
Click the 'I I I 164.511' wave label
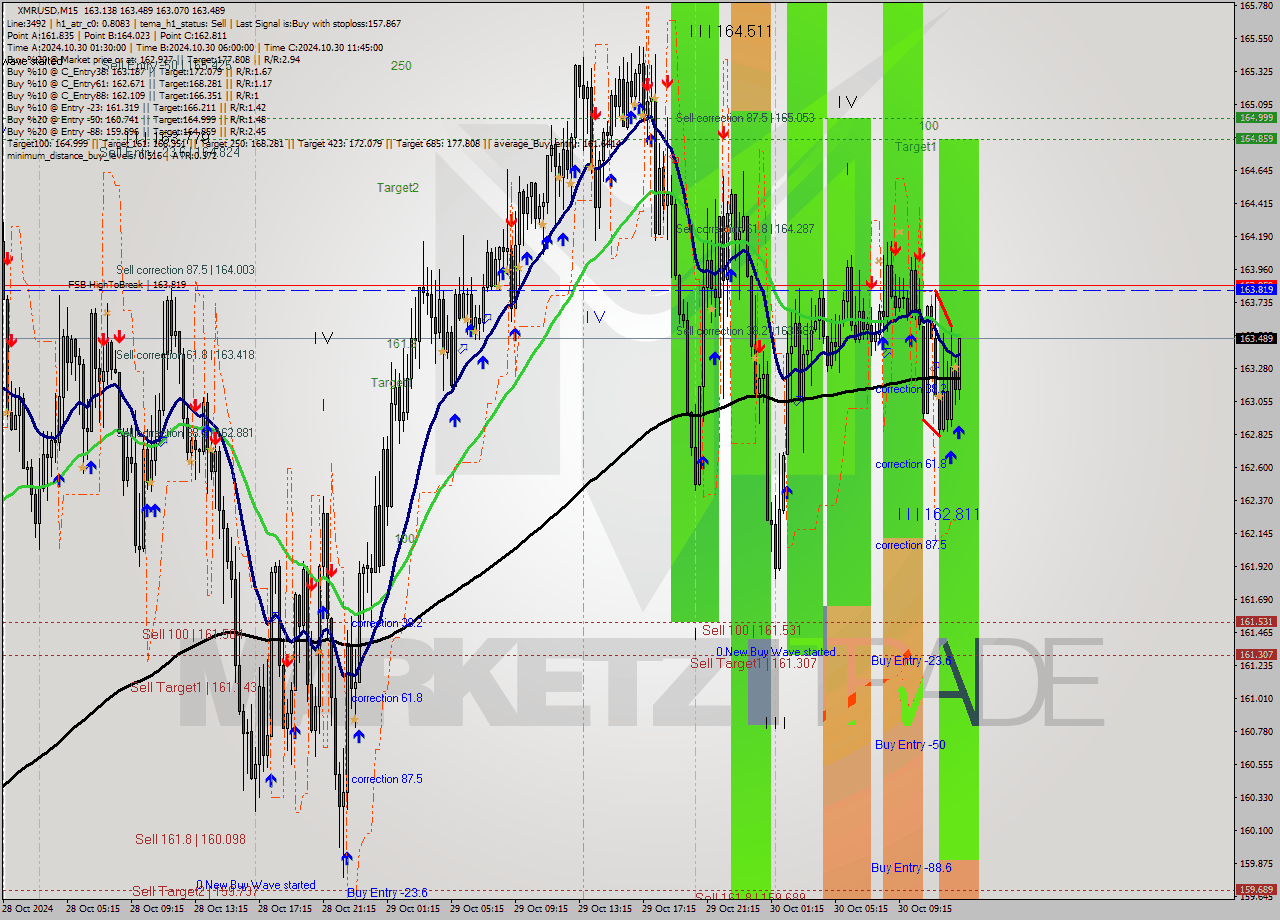730,32
